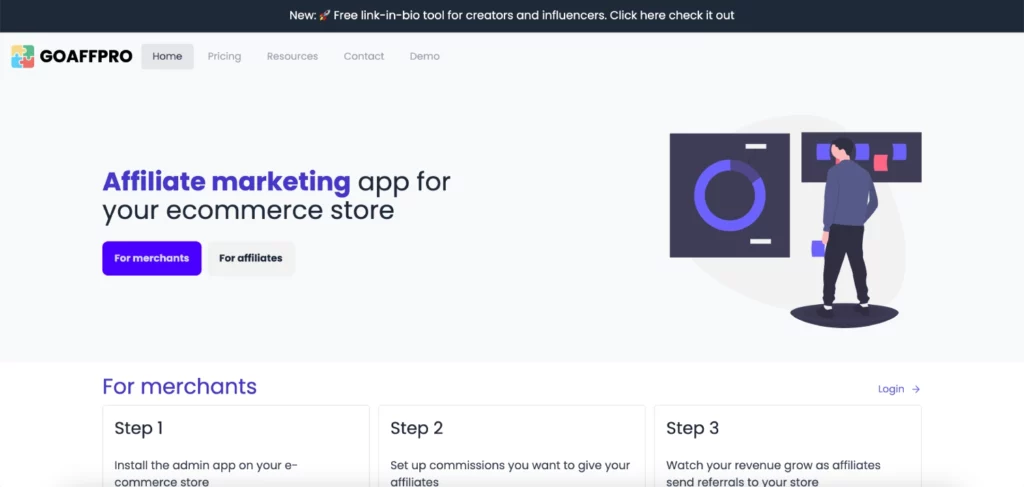The image size is (1024, 487).
Task: Go to the Pricing page
Action: click(x=224, y=56)
